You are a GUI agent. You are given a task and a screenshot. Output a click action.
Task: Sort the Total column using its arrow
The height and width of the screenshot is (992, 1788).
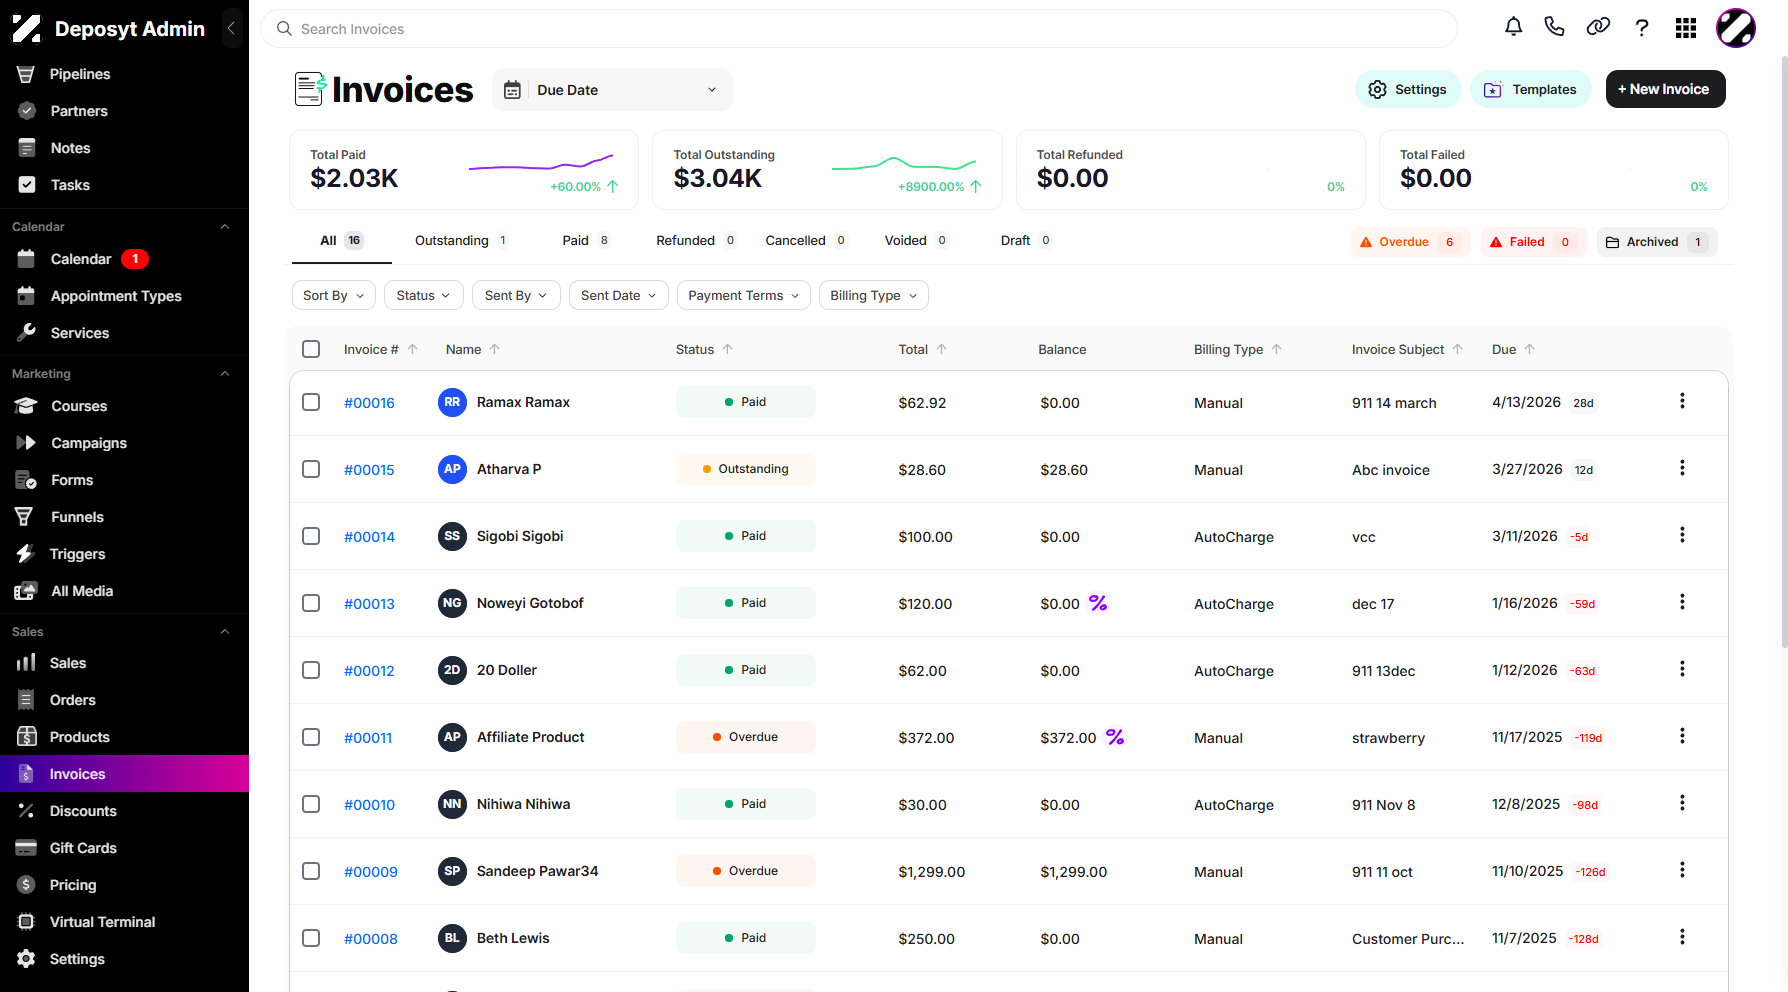click(x=942, y=349)
